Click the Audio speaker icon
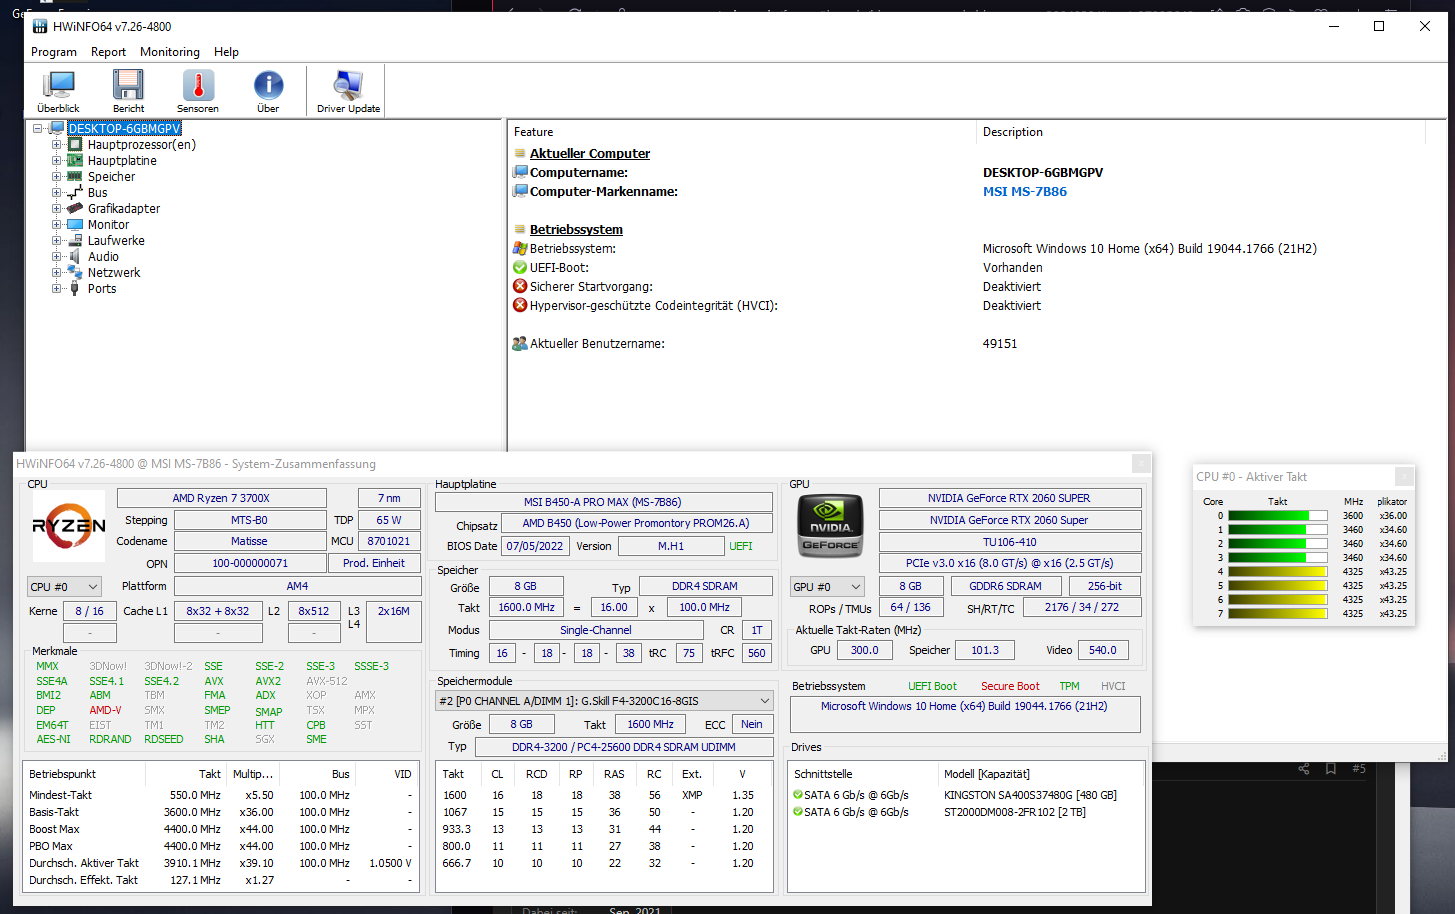1455x914 pixels. pos(75,256)
